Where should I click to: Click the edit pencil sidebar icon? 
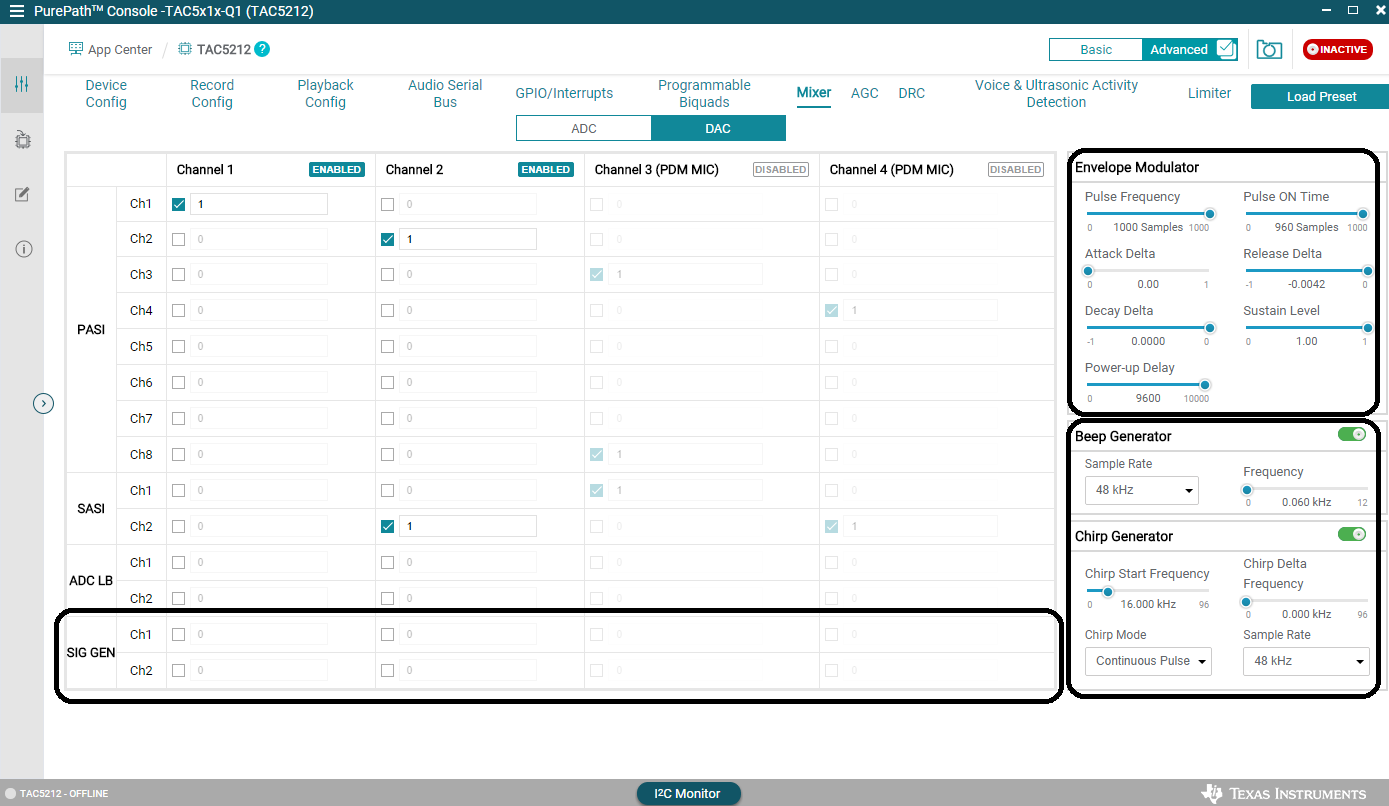pos(22,194)
